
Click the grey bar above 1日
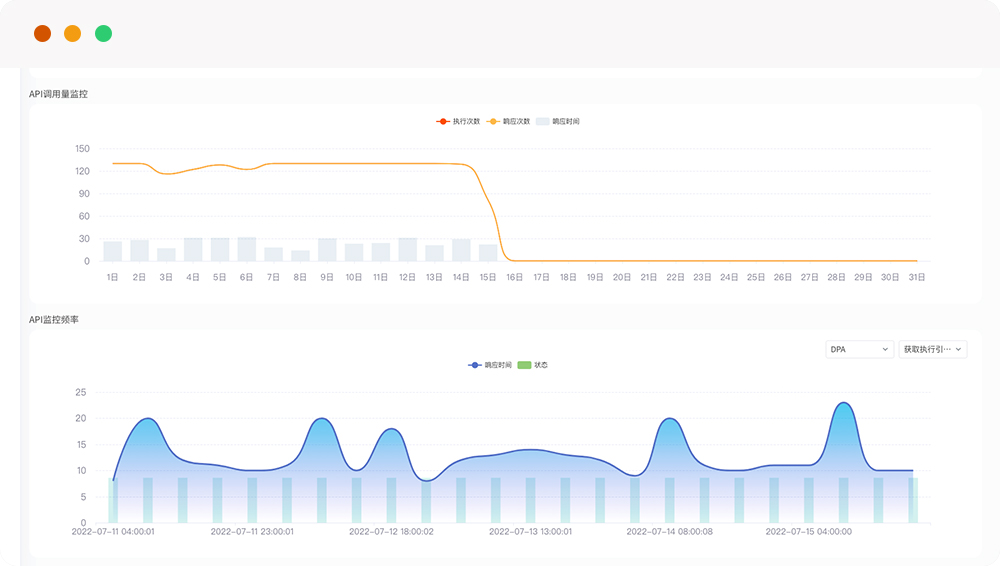113,251
